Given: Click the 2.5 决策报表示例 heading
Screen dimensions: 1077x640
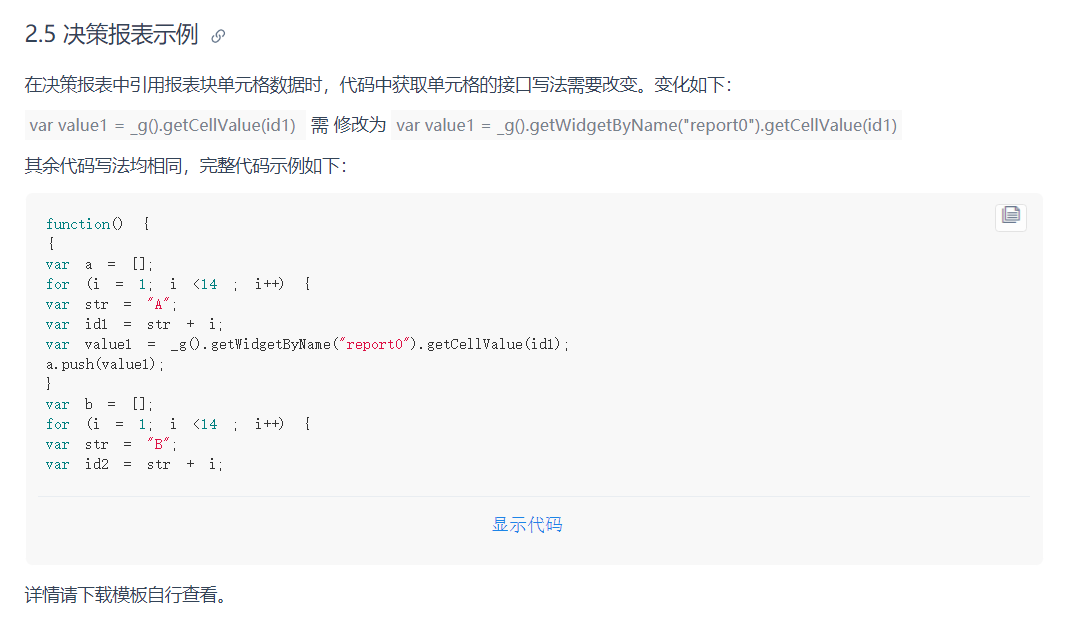Looking at the screenshot, I should (x=111, y=34).
